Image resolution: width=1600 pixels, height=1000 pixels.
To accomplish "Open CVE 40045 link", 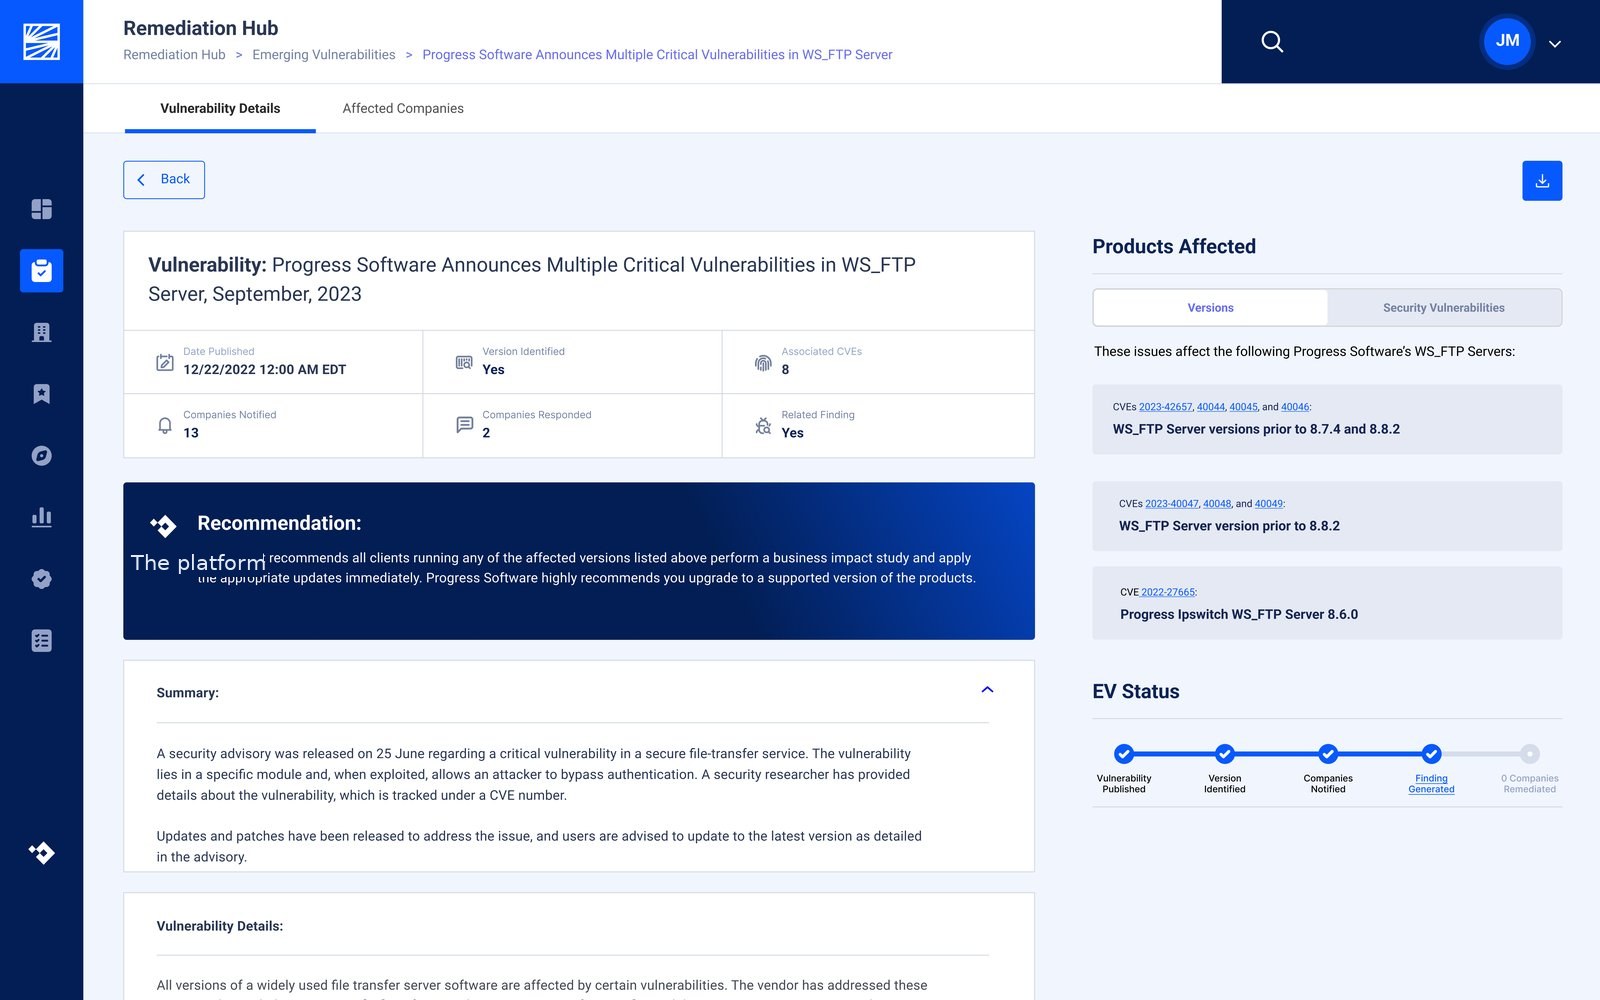I will coord(1244,407).
